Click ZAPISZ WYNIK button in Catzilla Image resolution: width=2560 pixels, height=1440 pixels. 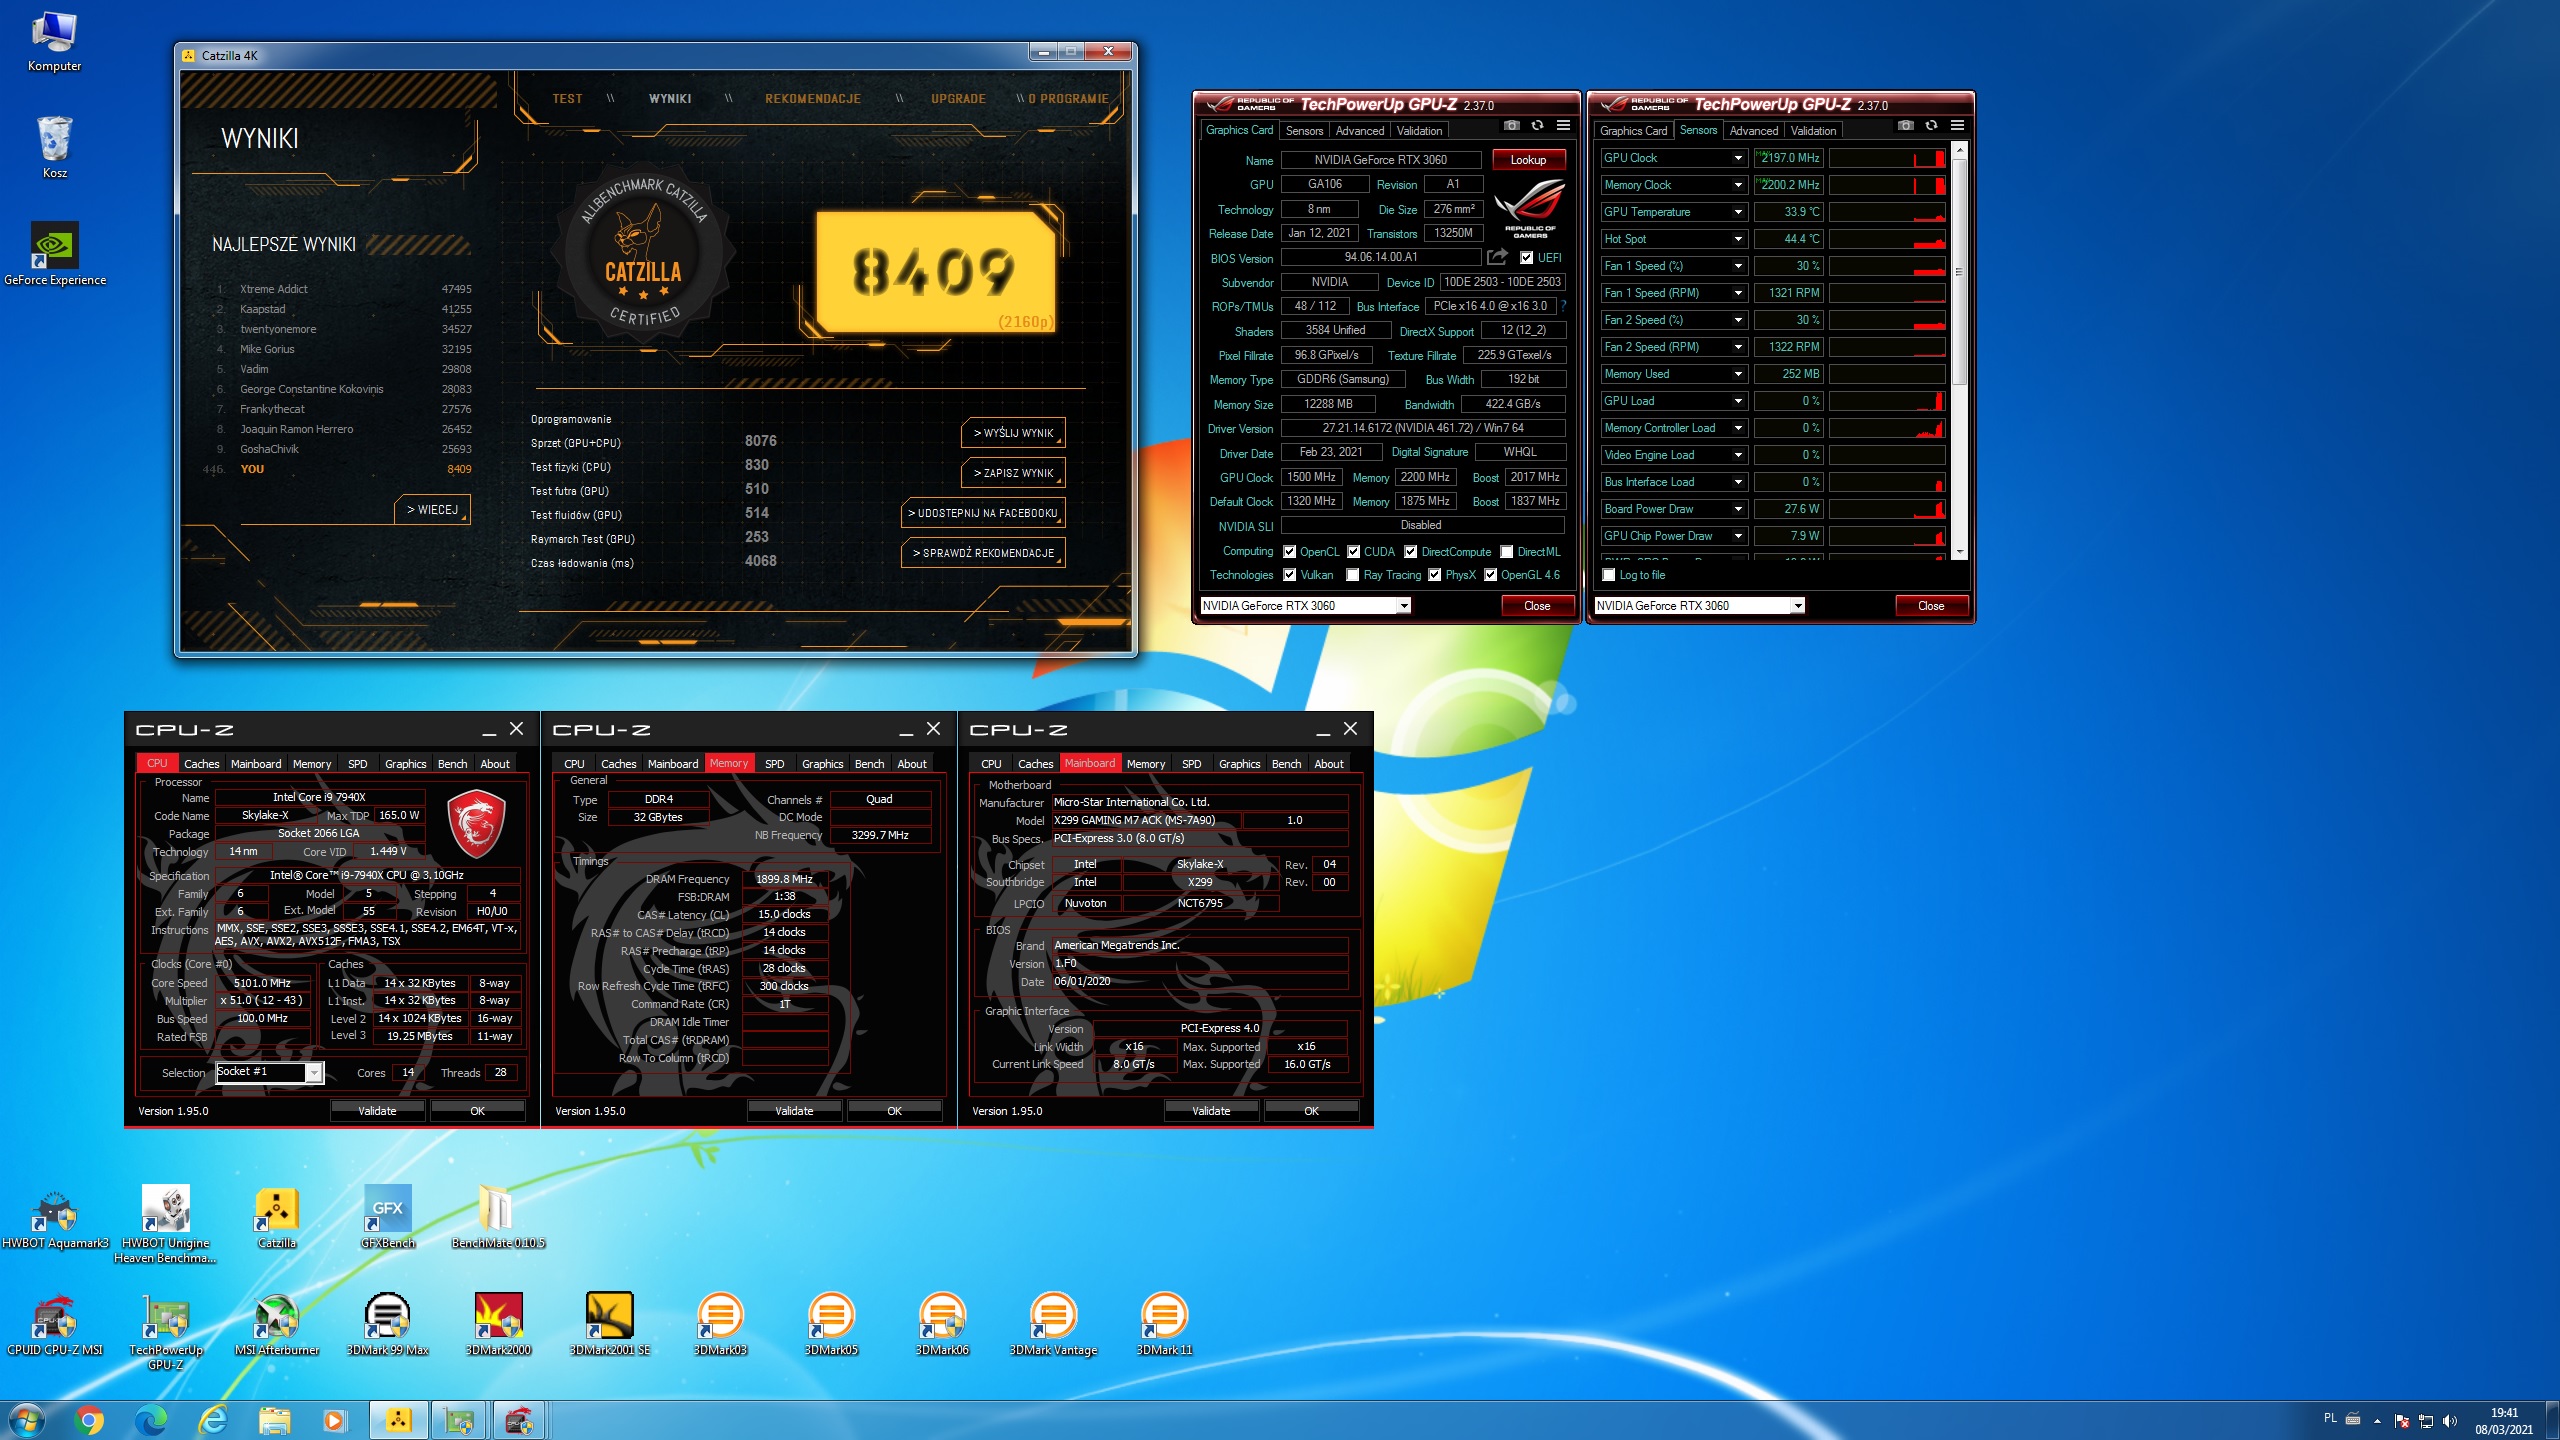pyautogui.click(x=1013, y=473)
